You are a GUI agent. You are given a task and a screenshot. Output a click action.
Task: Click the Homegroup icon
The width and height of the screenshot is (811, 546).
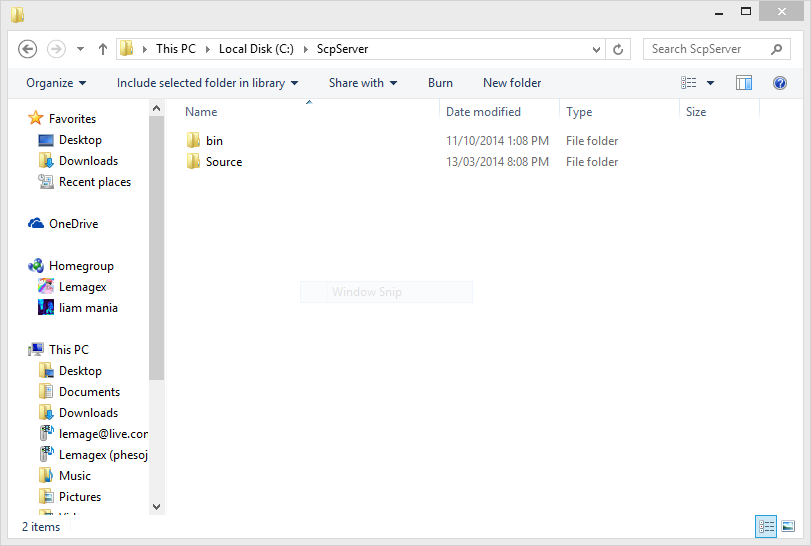click(36, 266)
